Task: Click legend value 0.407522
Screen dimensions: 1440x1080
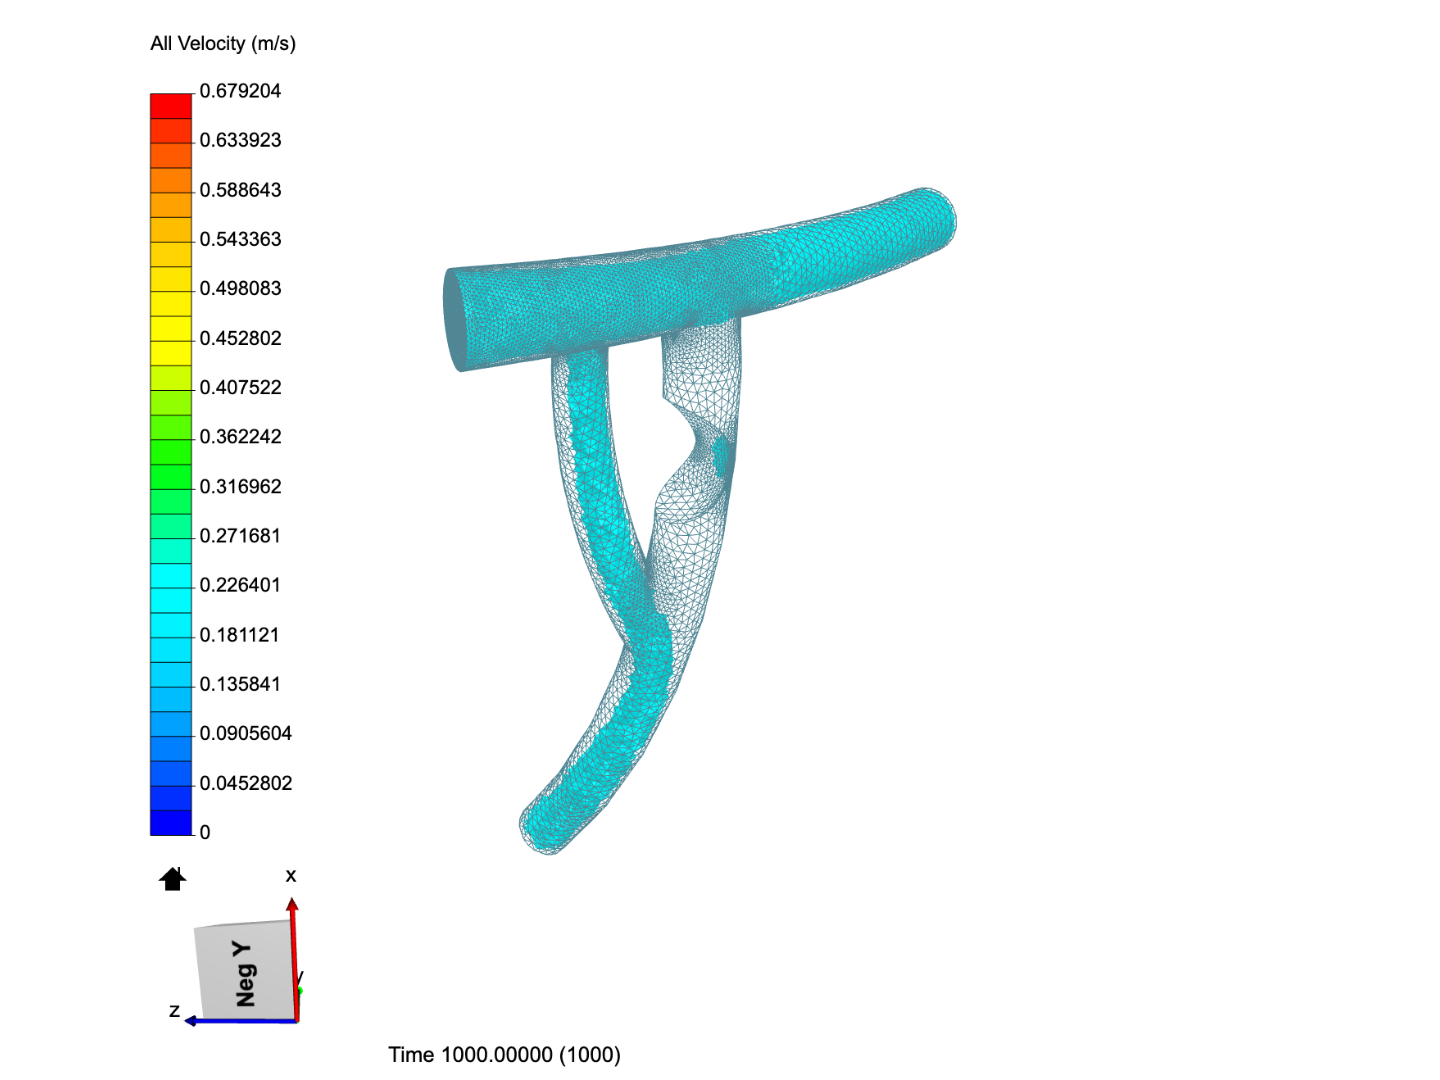Action: point(240,387)
